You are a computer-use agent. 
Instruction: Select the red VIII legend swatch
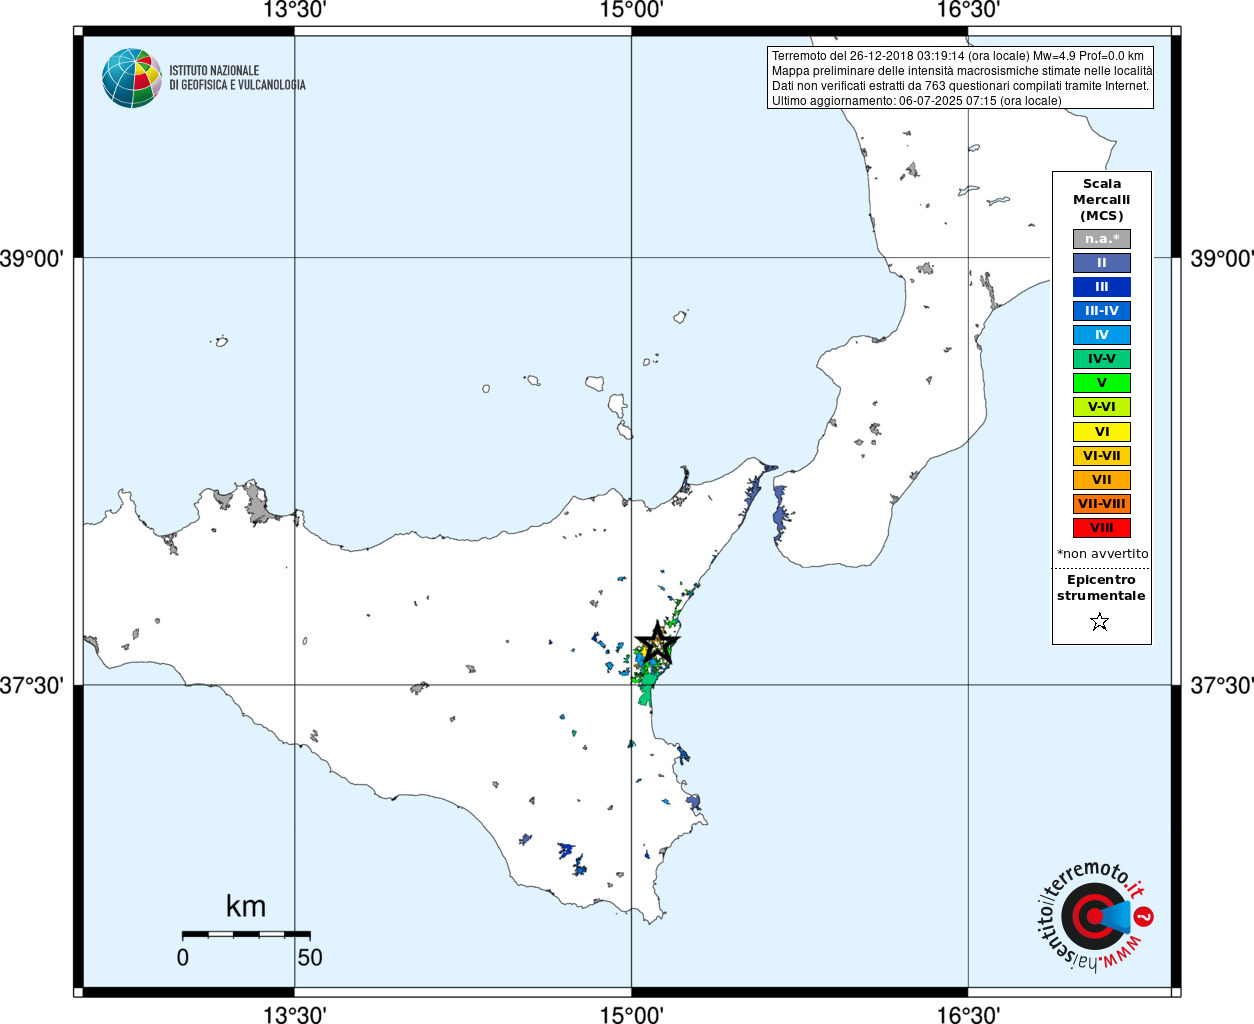[x=1102, y=528]
